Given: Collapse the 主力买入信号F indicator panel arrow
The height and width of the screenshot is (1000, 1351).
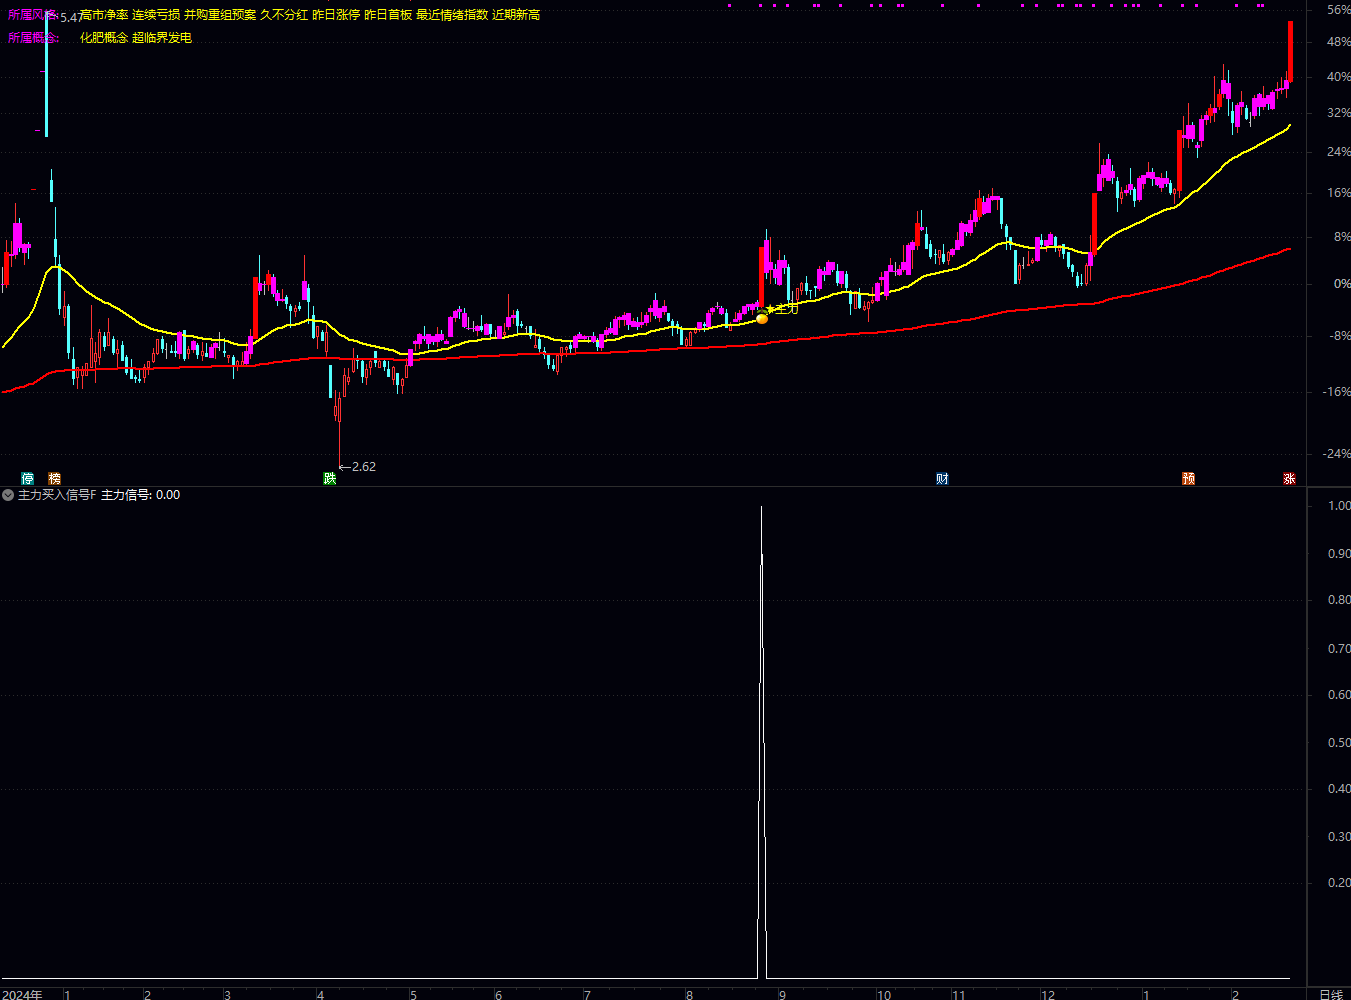Looking at the screenshot, I should pos(8,495).
